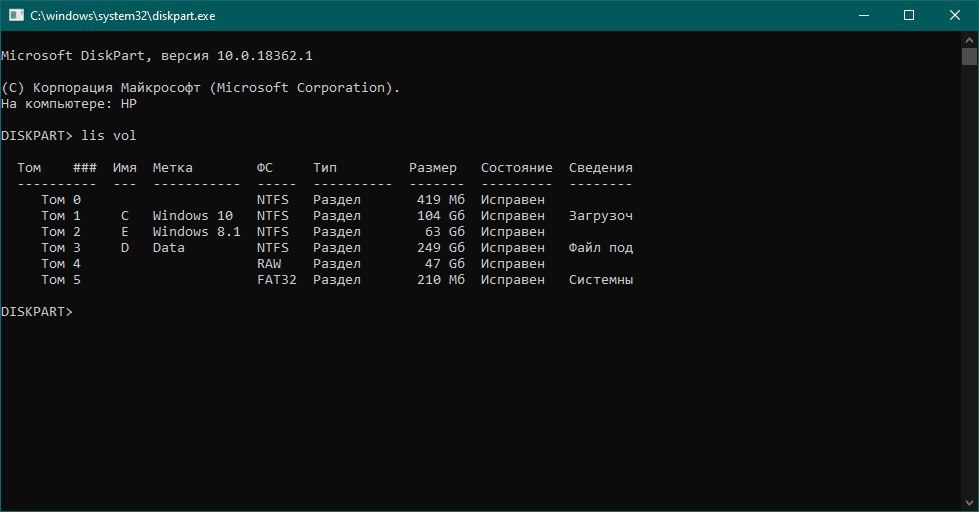The image size is (979, 512).
Task: Minimize the diskpart.exe window
Action: (864, 15)
